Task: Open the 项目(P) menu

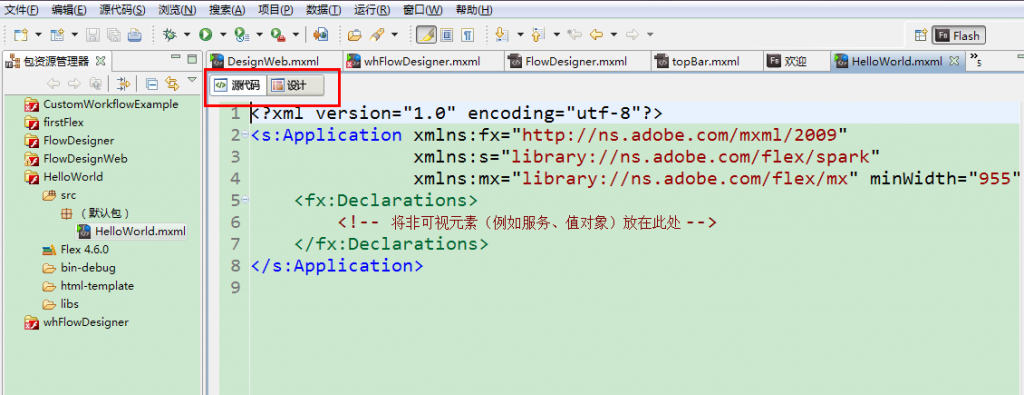Action: pyautogui.click(x=275, y=10)
